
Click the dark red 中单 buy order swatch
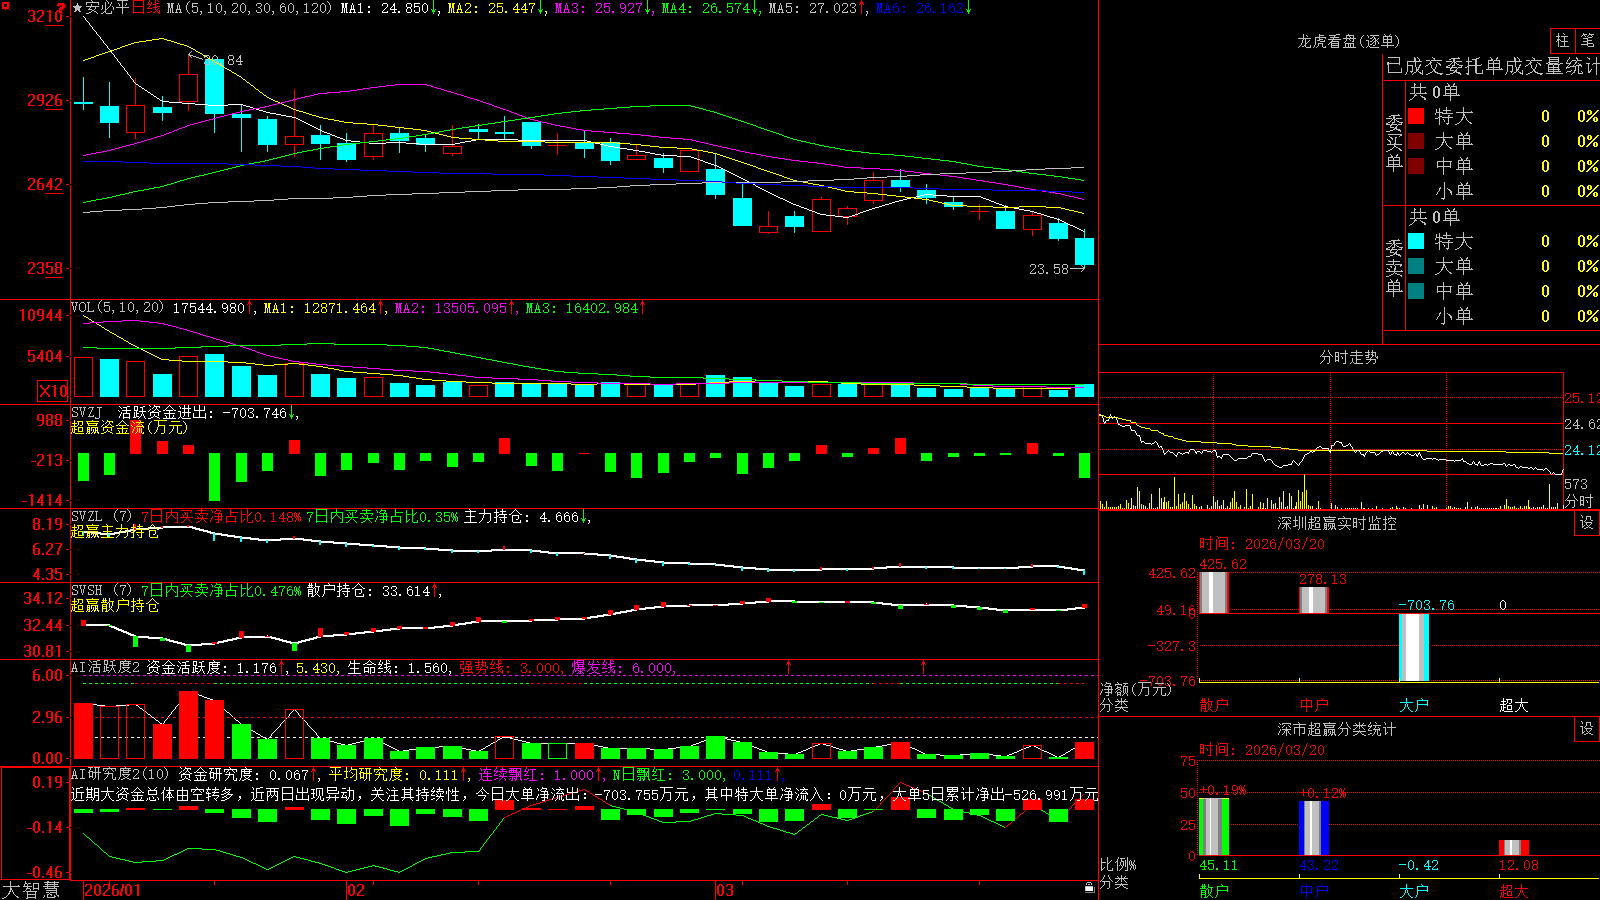[1416, 166]
